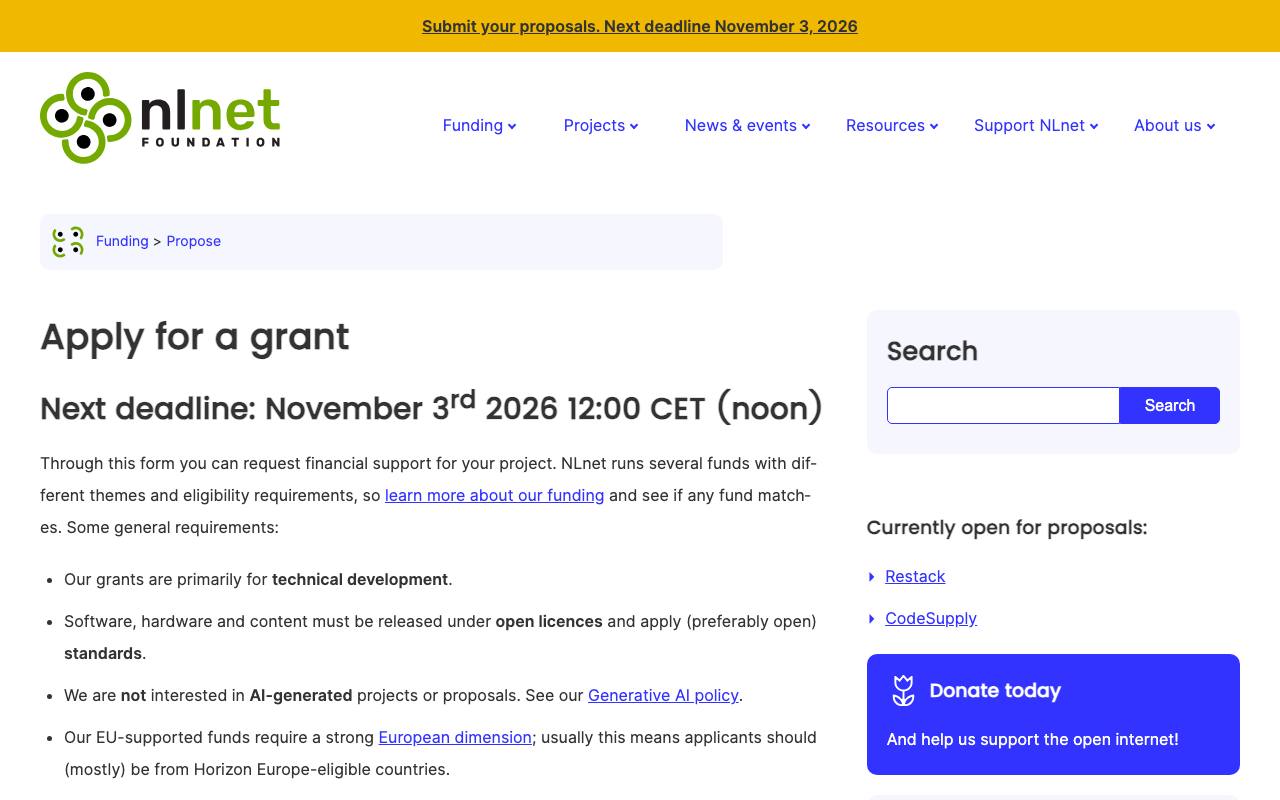Screen dimensions: 1280x800
Task: Click the Search panel heading
Action: click(x=932, y=351)
